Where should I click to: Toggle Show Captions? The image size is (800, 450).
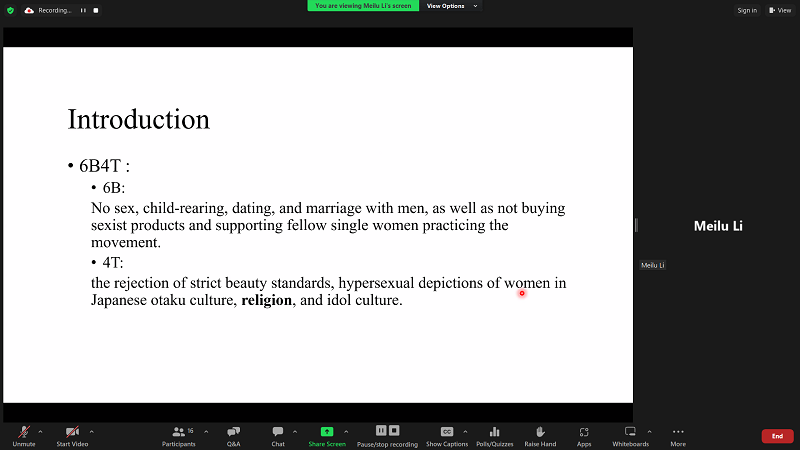[447, 432]
